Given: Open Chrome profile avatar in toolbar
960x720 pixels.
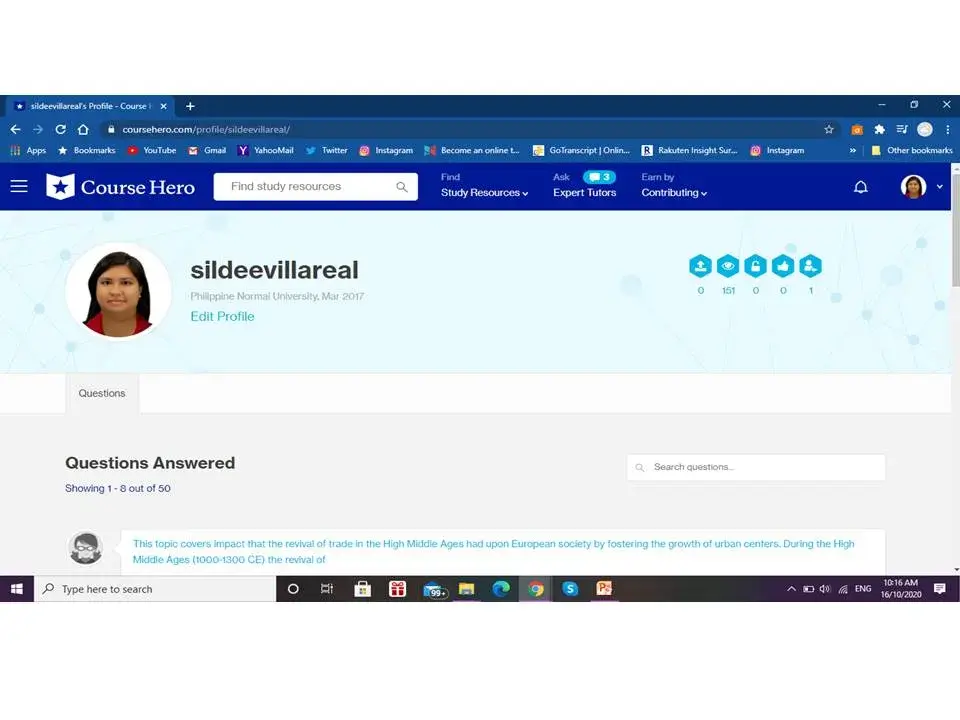Looking at the screenshot, I should [x=924, y=129].
